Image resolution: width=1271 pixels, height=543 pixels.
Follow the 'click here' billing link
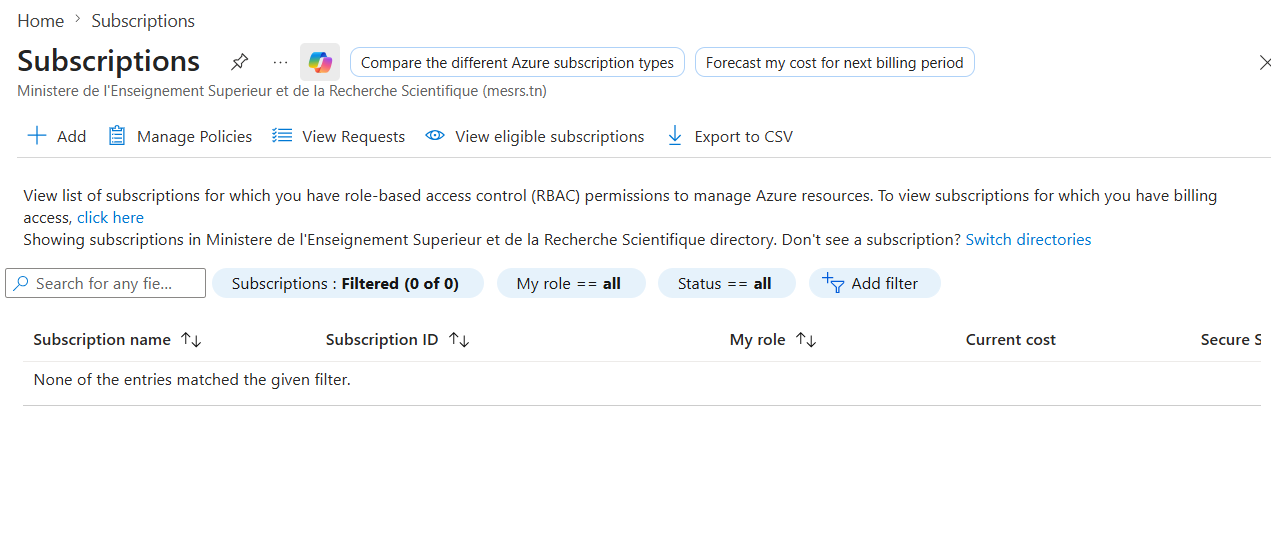click(x=110, y=218)
